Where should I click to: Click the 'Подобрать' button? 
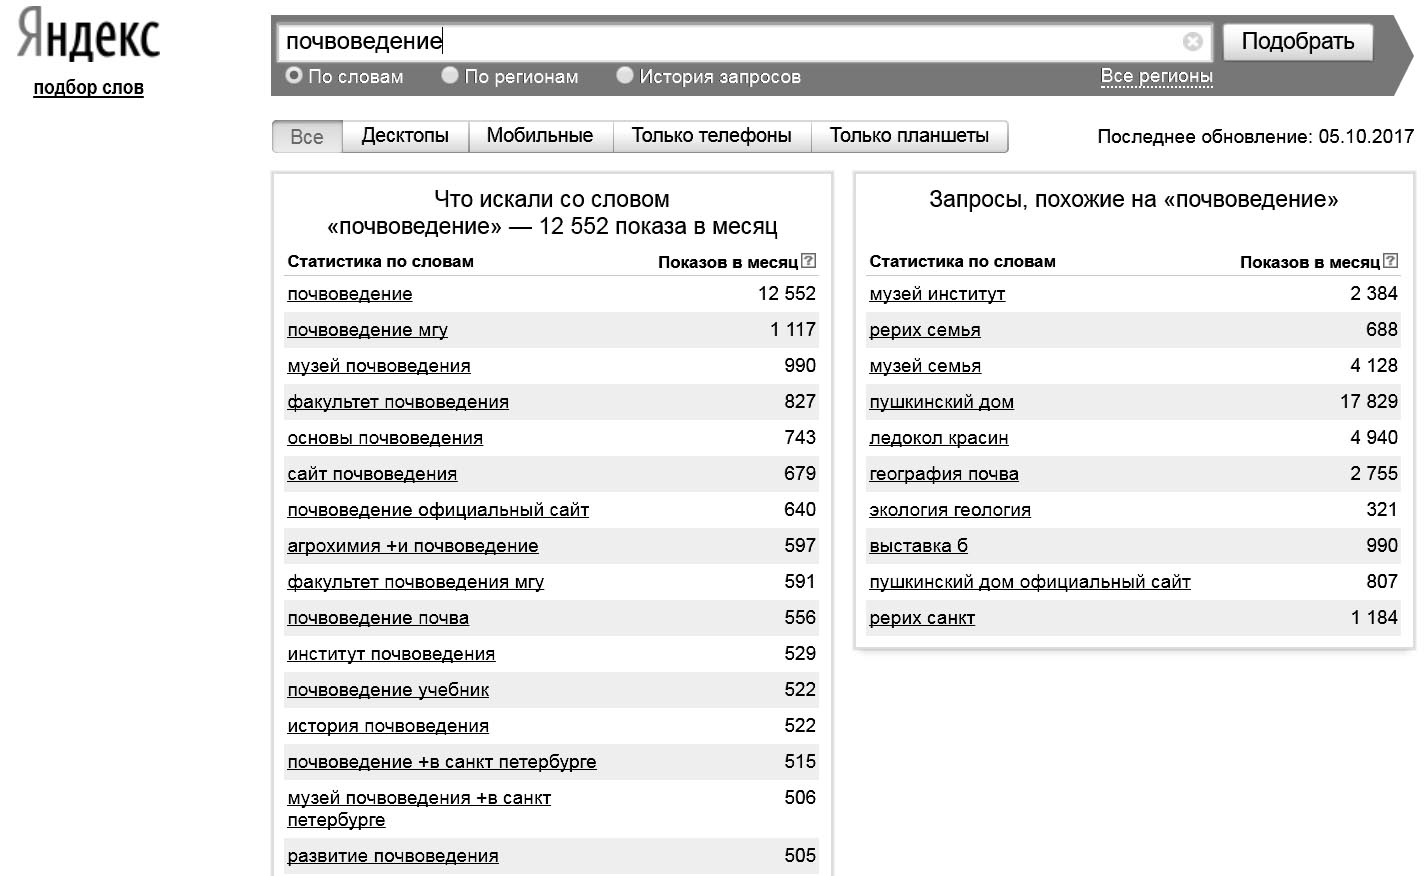pos(1298,42)
